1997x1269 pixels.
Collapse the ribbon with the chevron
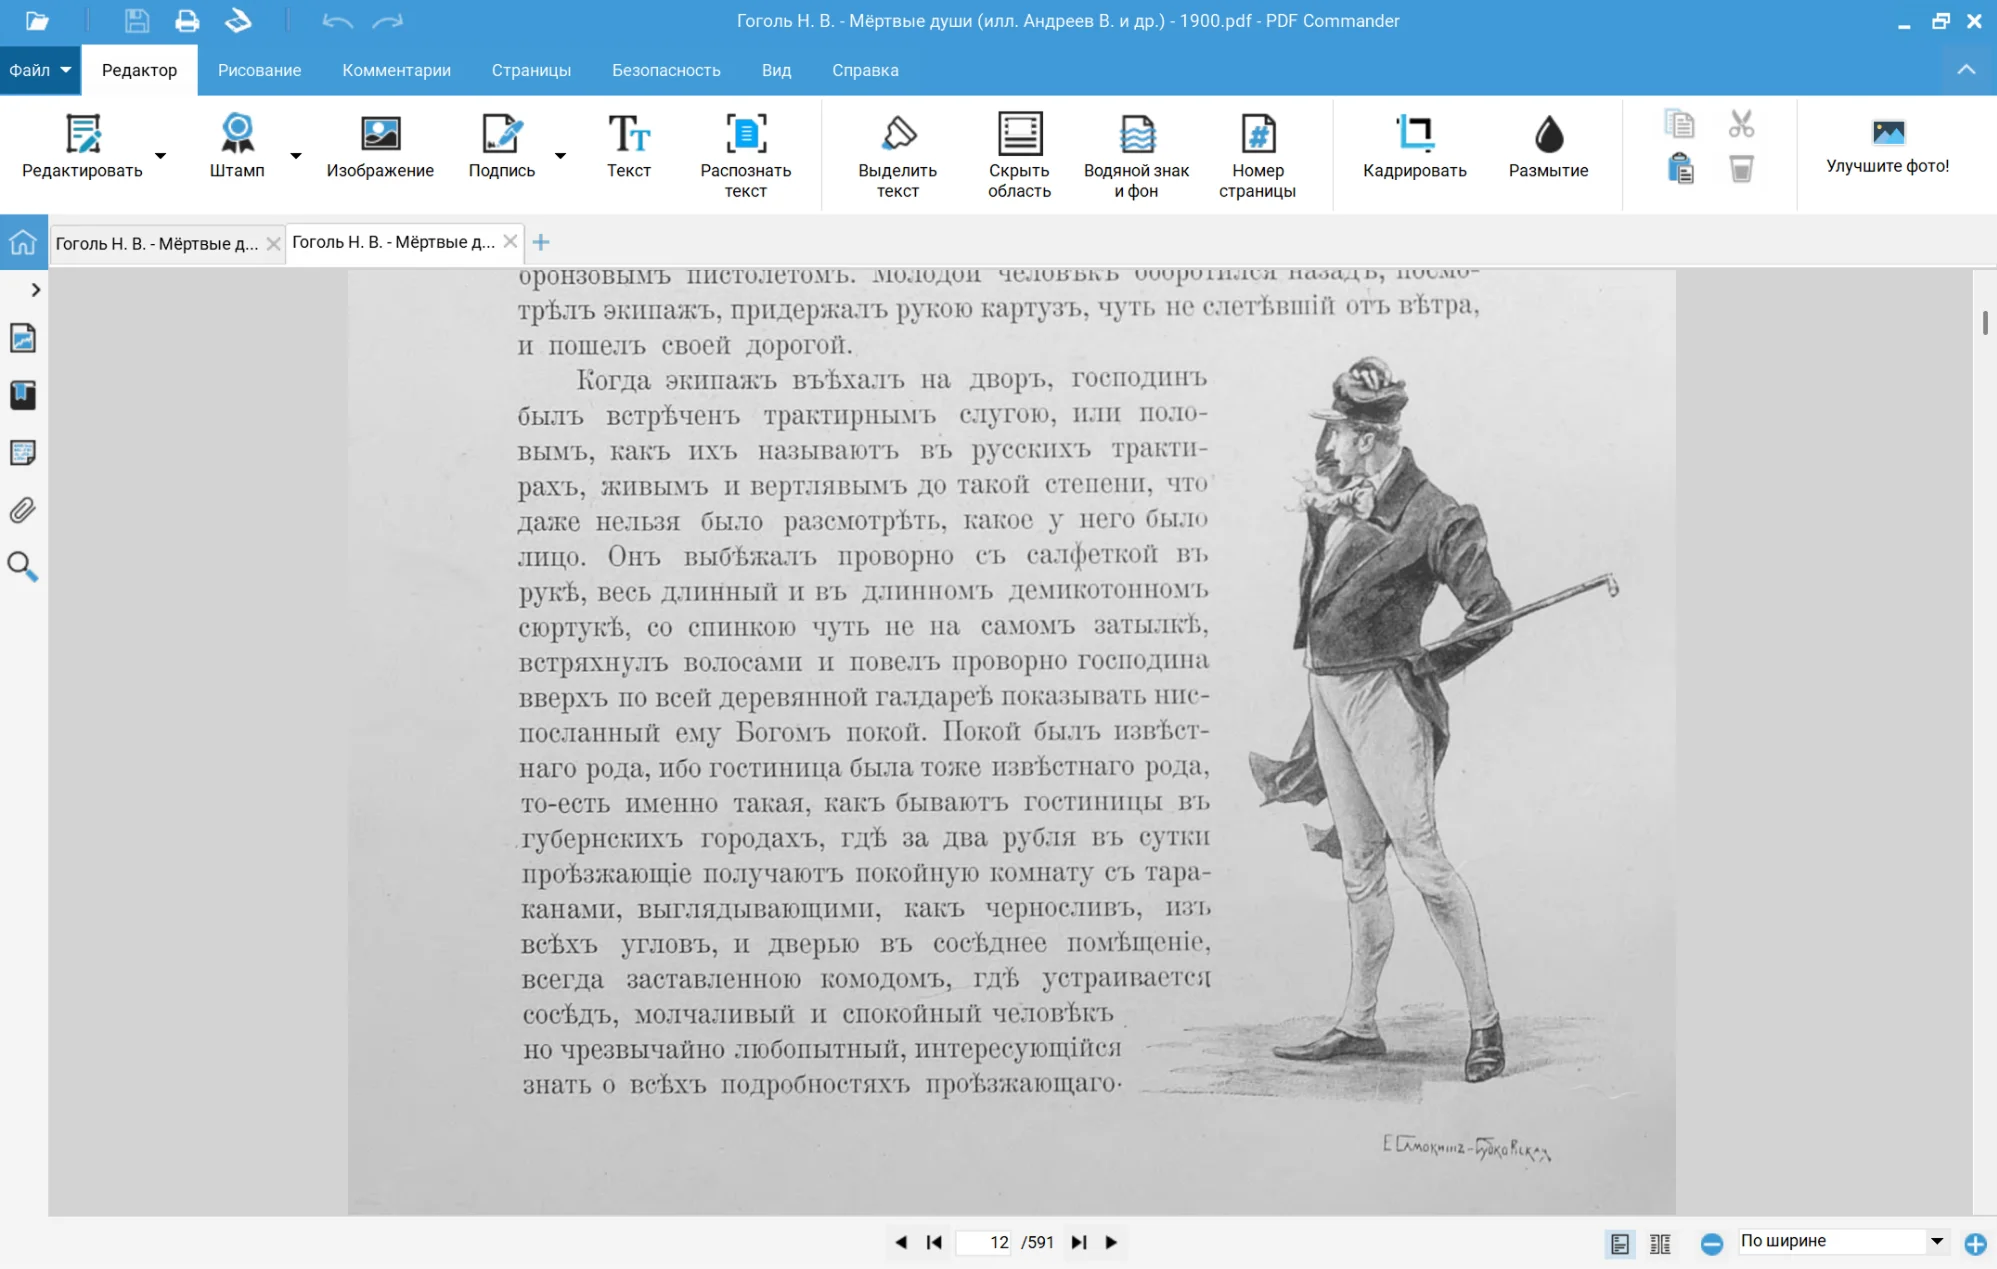1965,70
